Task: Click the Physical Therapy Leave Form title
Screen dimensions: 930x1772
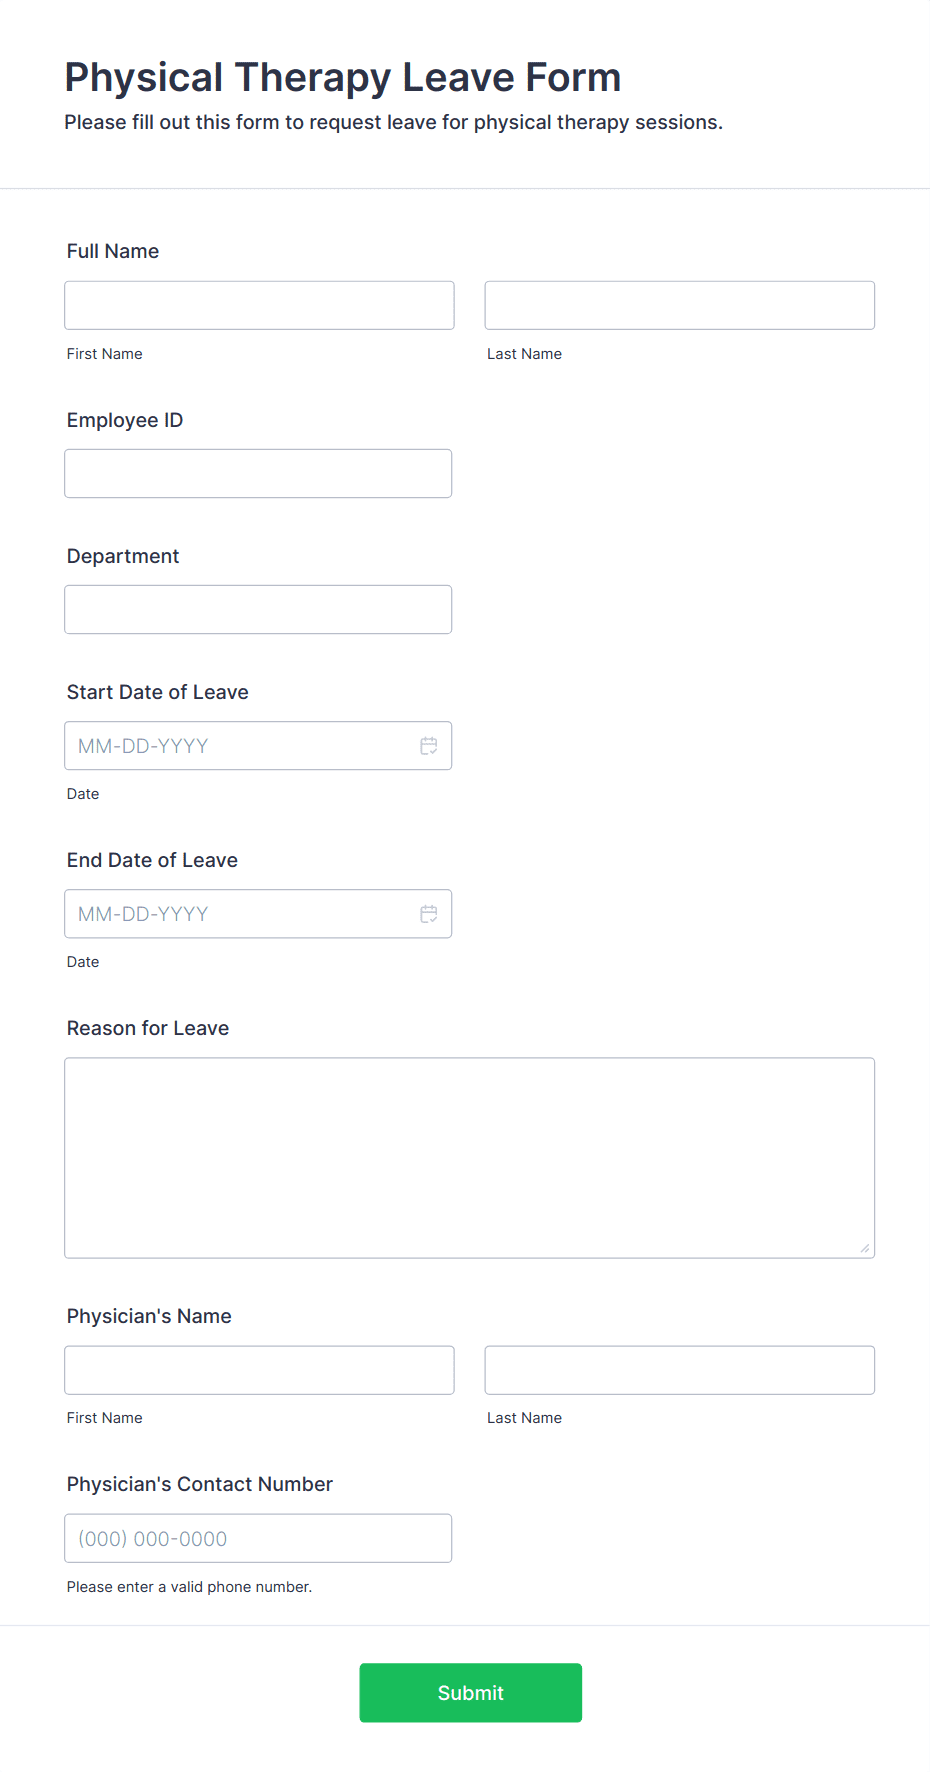Action: [x=342, y=77]
